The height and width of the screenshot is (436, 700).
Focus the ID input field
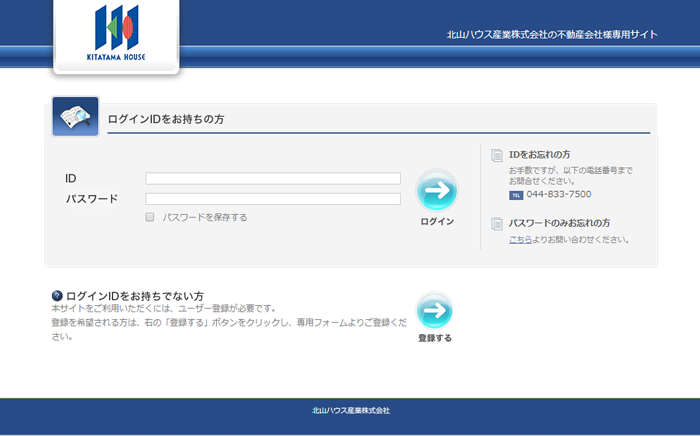click(273, 179)
